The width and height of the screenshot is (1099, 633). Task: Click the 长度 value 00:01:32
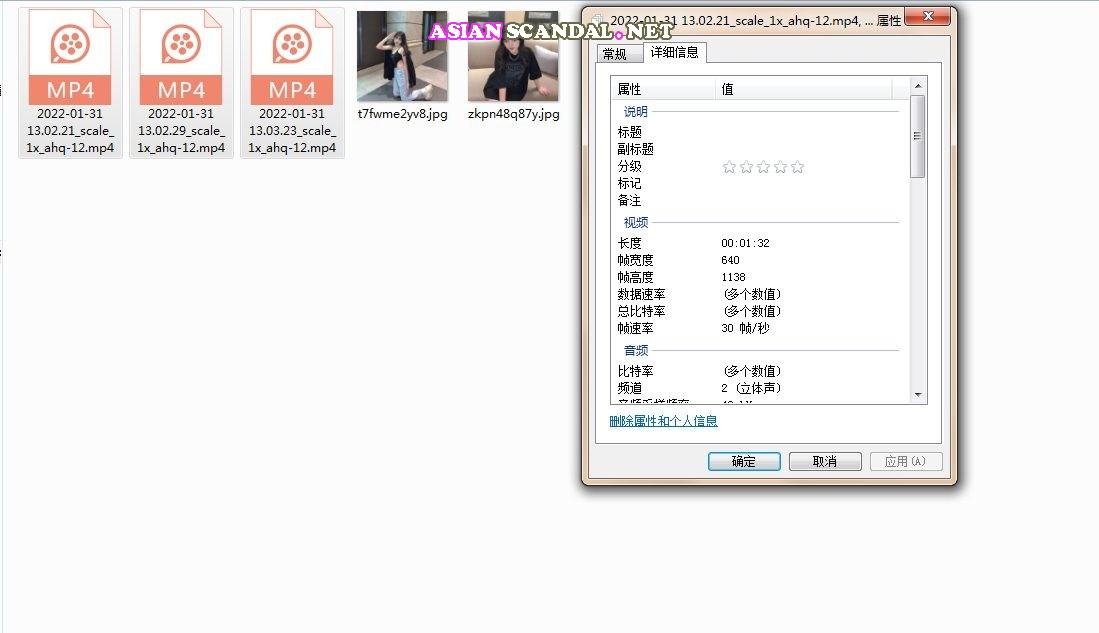pyautogui.click(x=745, y=243)
